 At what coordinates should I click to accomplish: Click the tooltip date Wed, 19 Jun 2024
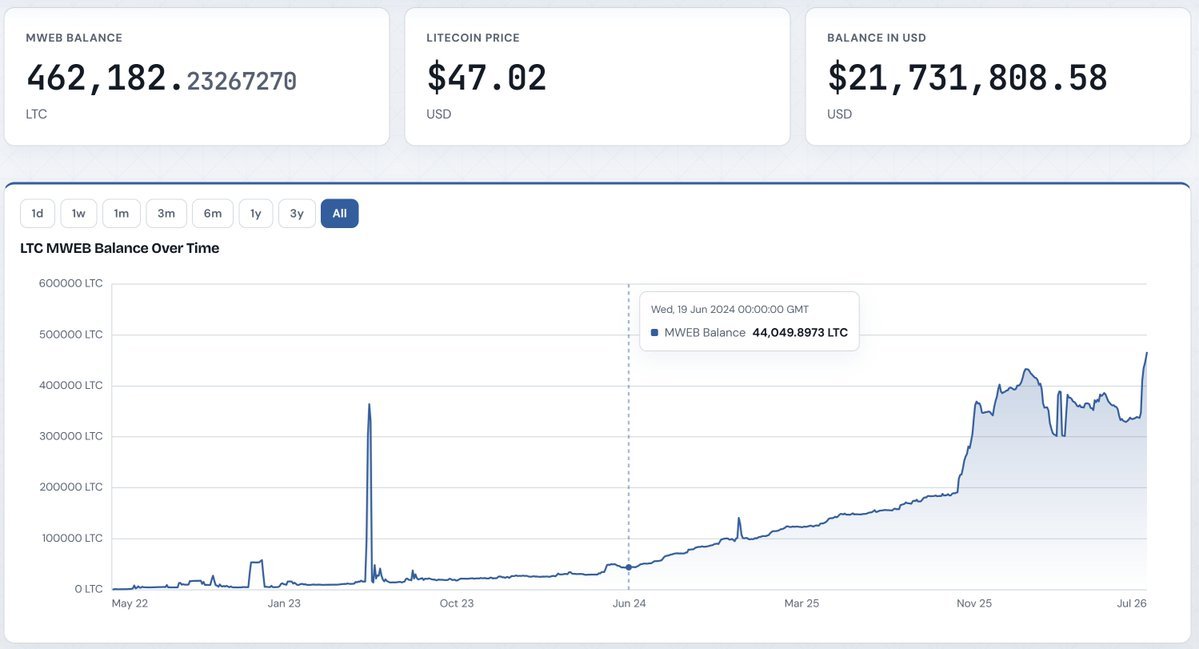729,310
